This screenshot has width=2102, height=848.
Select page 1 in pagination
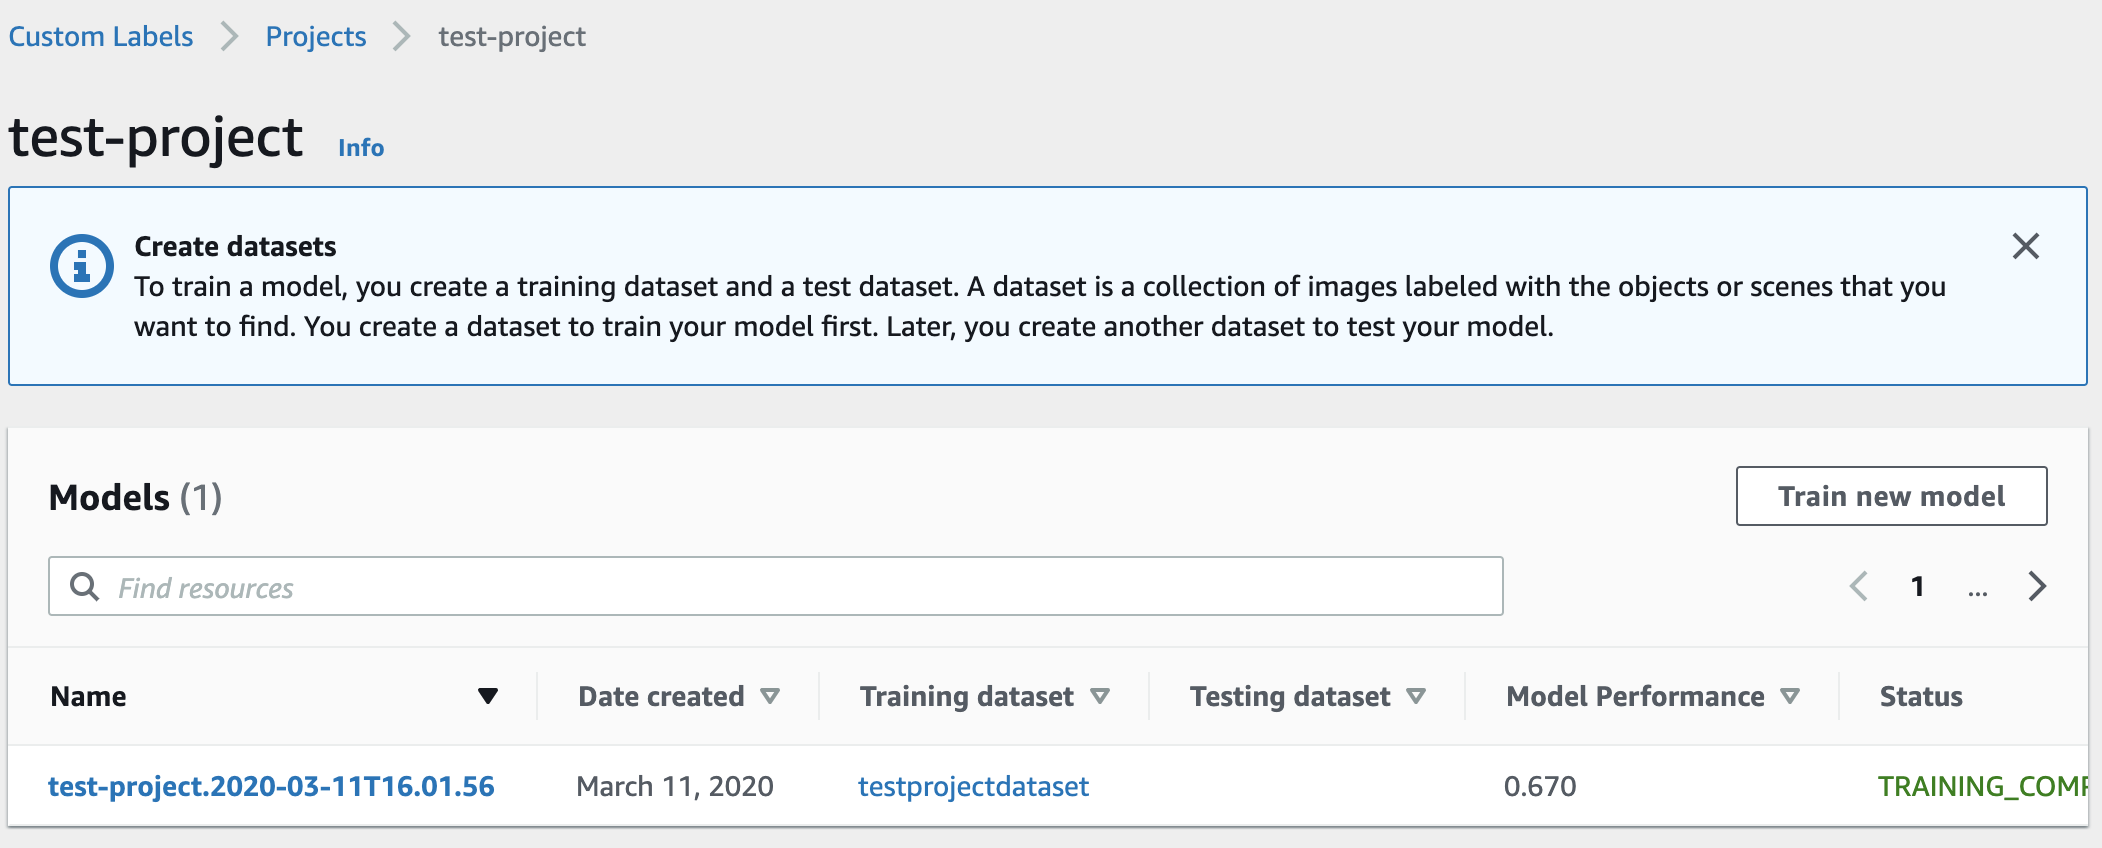[1917, 586]
